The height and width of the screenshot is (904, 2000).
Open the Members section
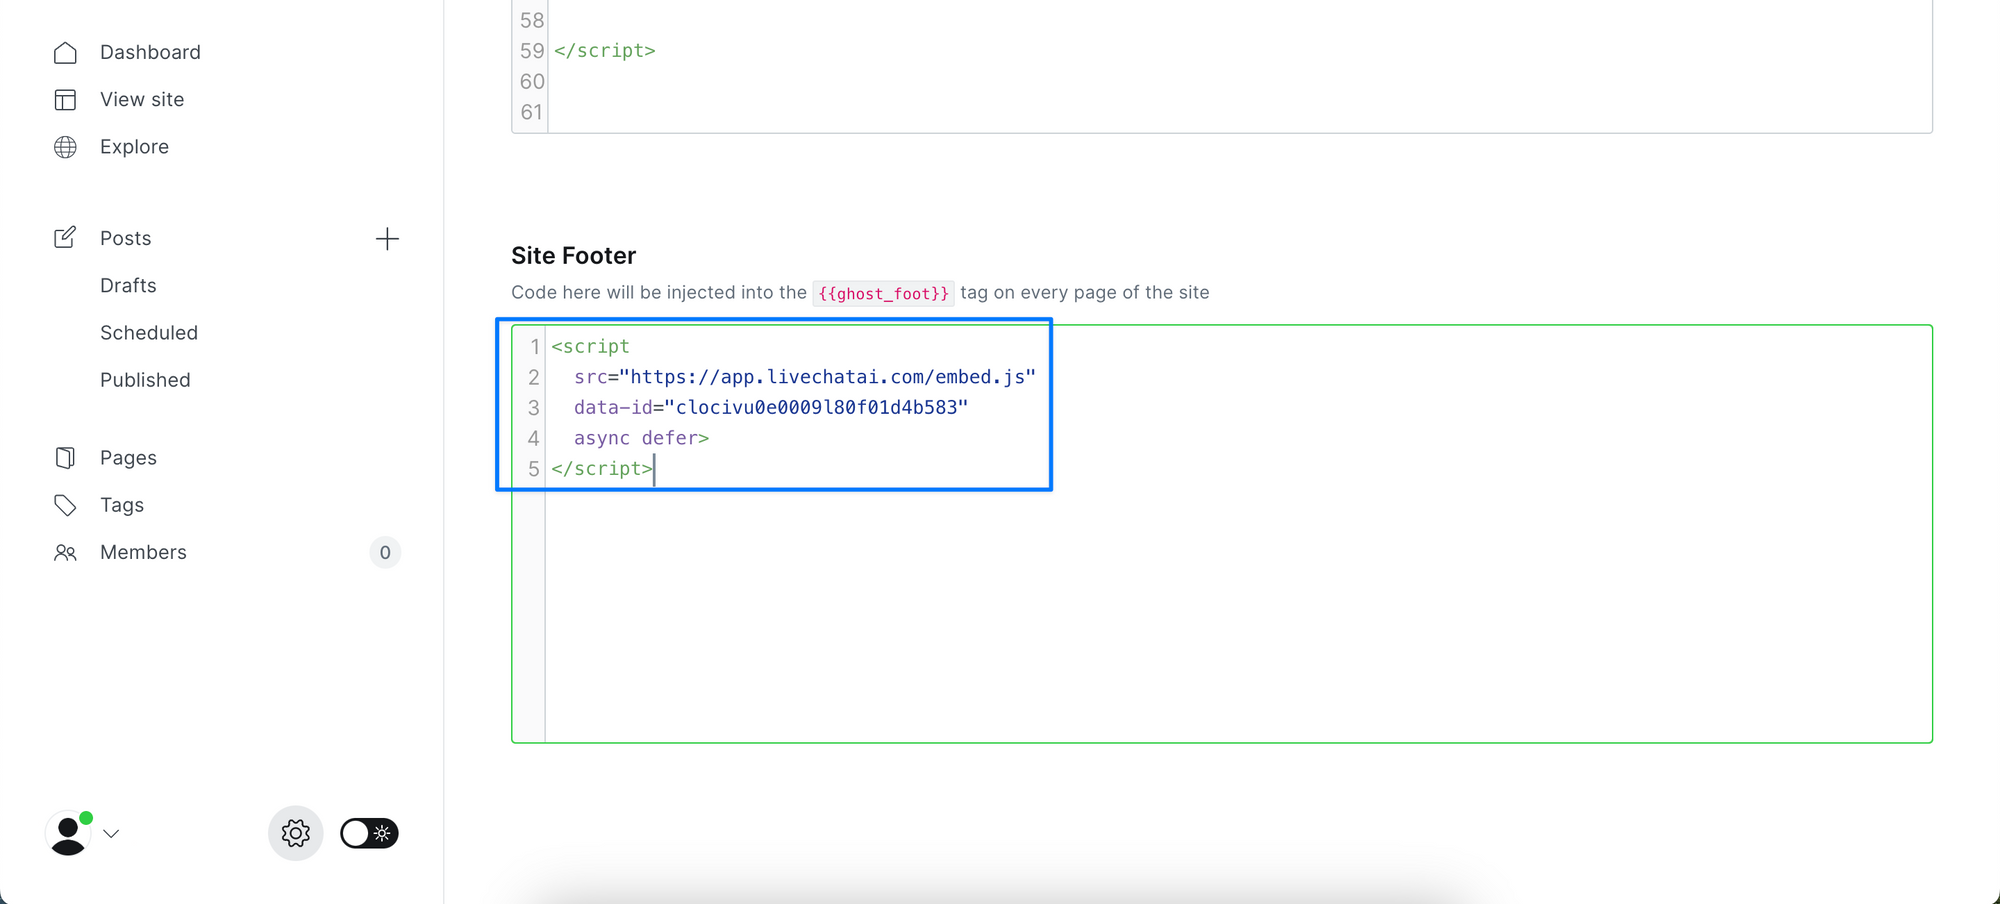(x=143, y=552)
